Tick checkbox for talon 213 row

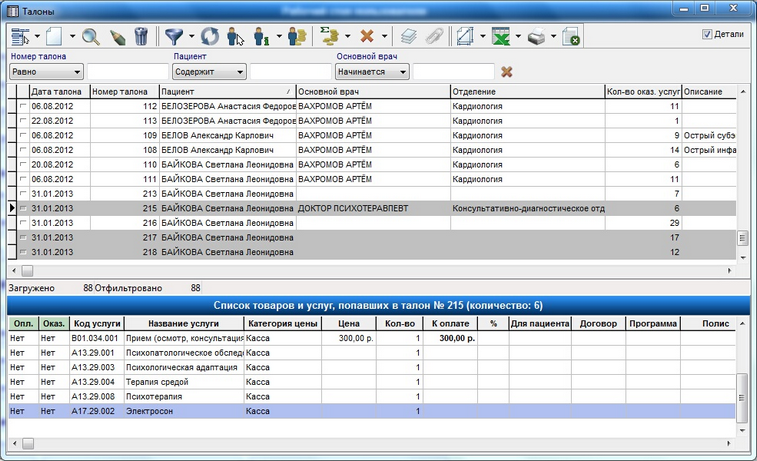point(23,194)
